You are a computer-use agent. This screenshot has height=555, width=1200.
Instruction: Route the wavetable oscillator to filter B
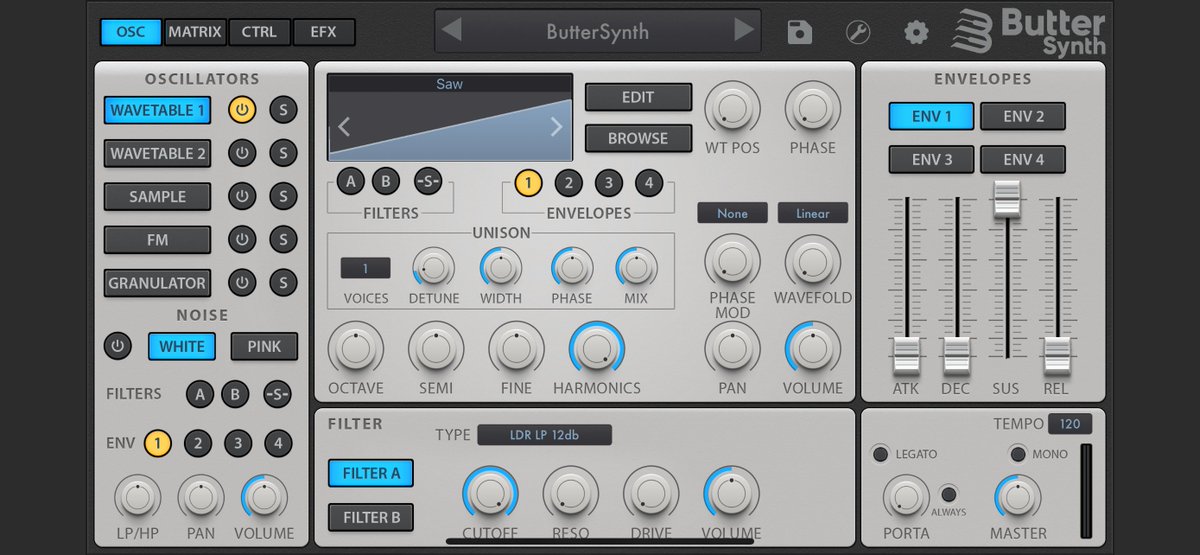386,182
